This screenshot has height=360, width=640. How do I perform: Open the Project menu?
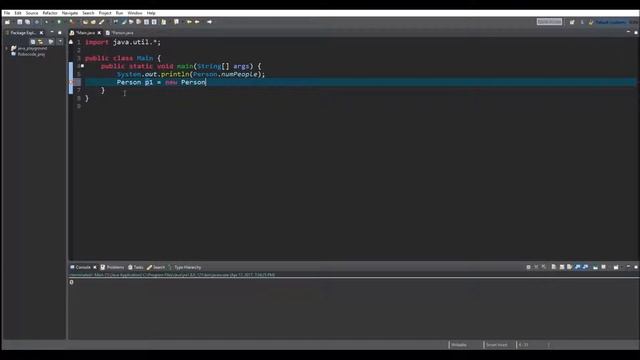tap(105, 13)
